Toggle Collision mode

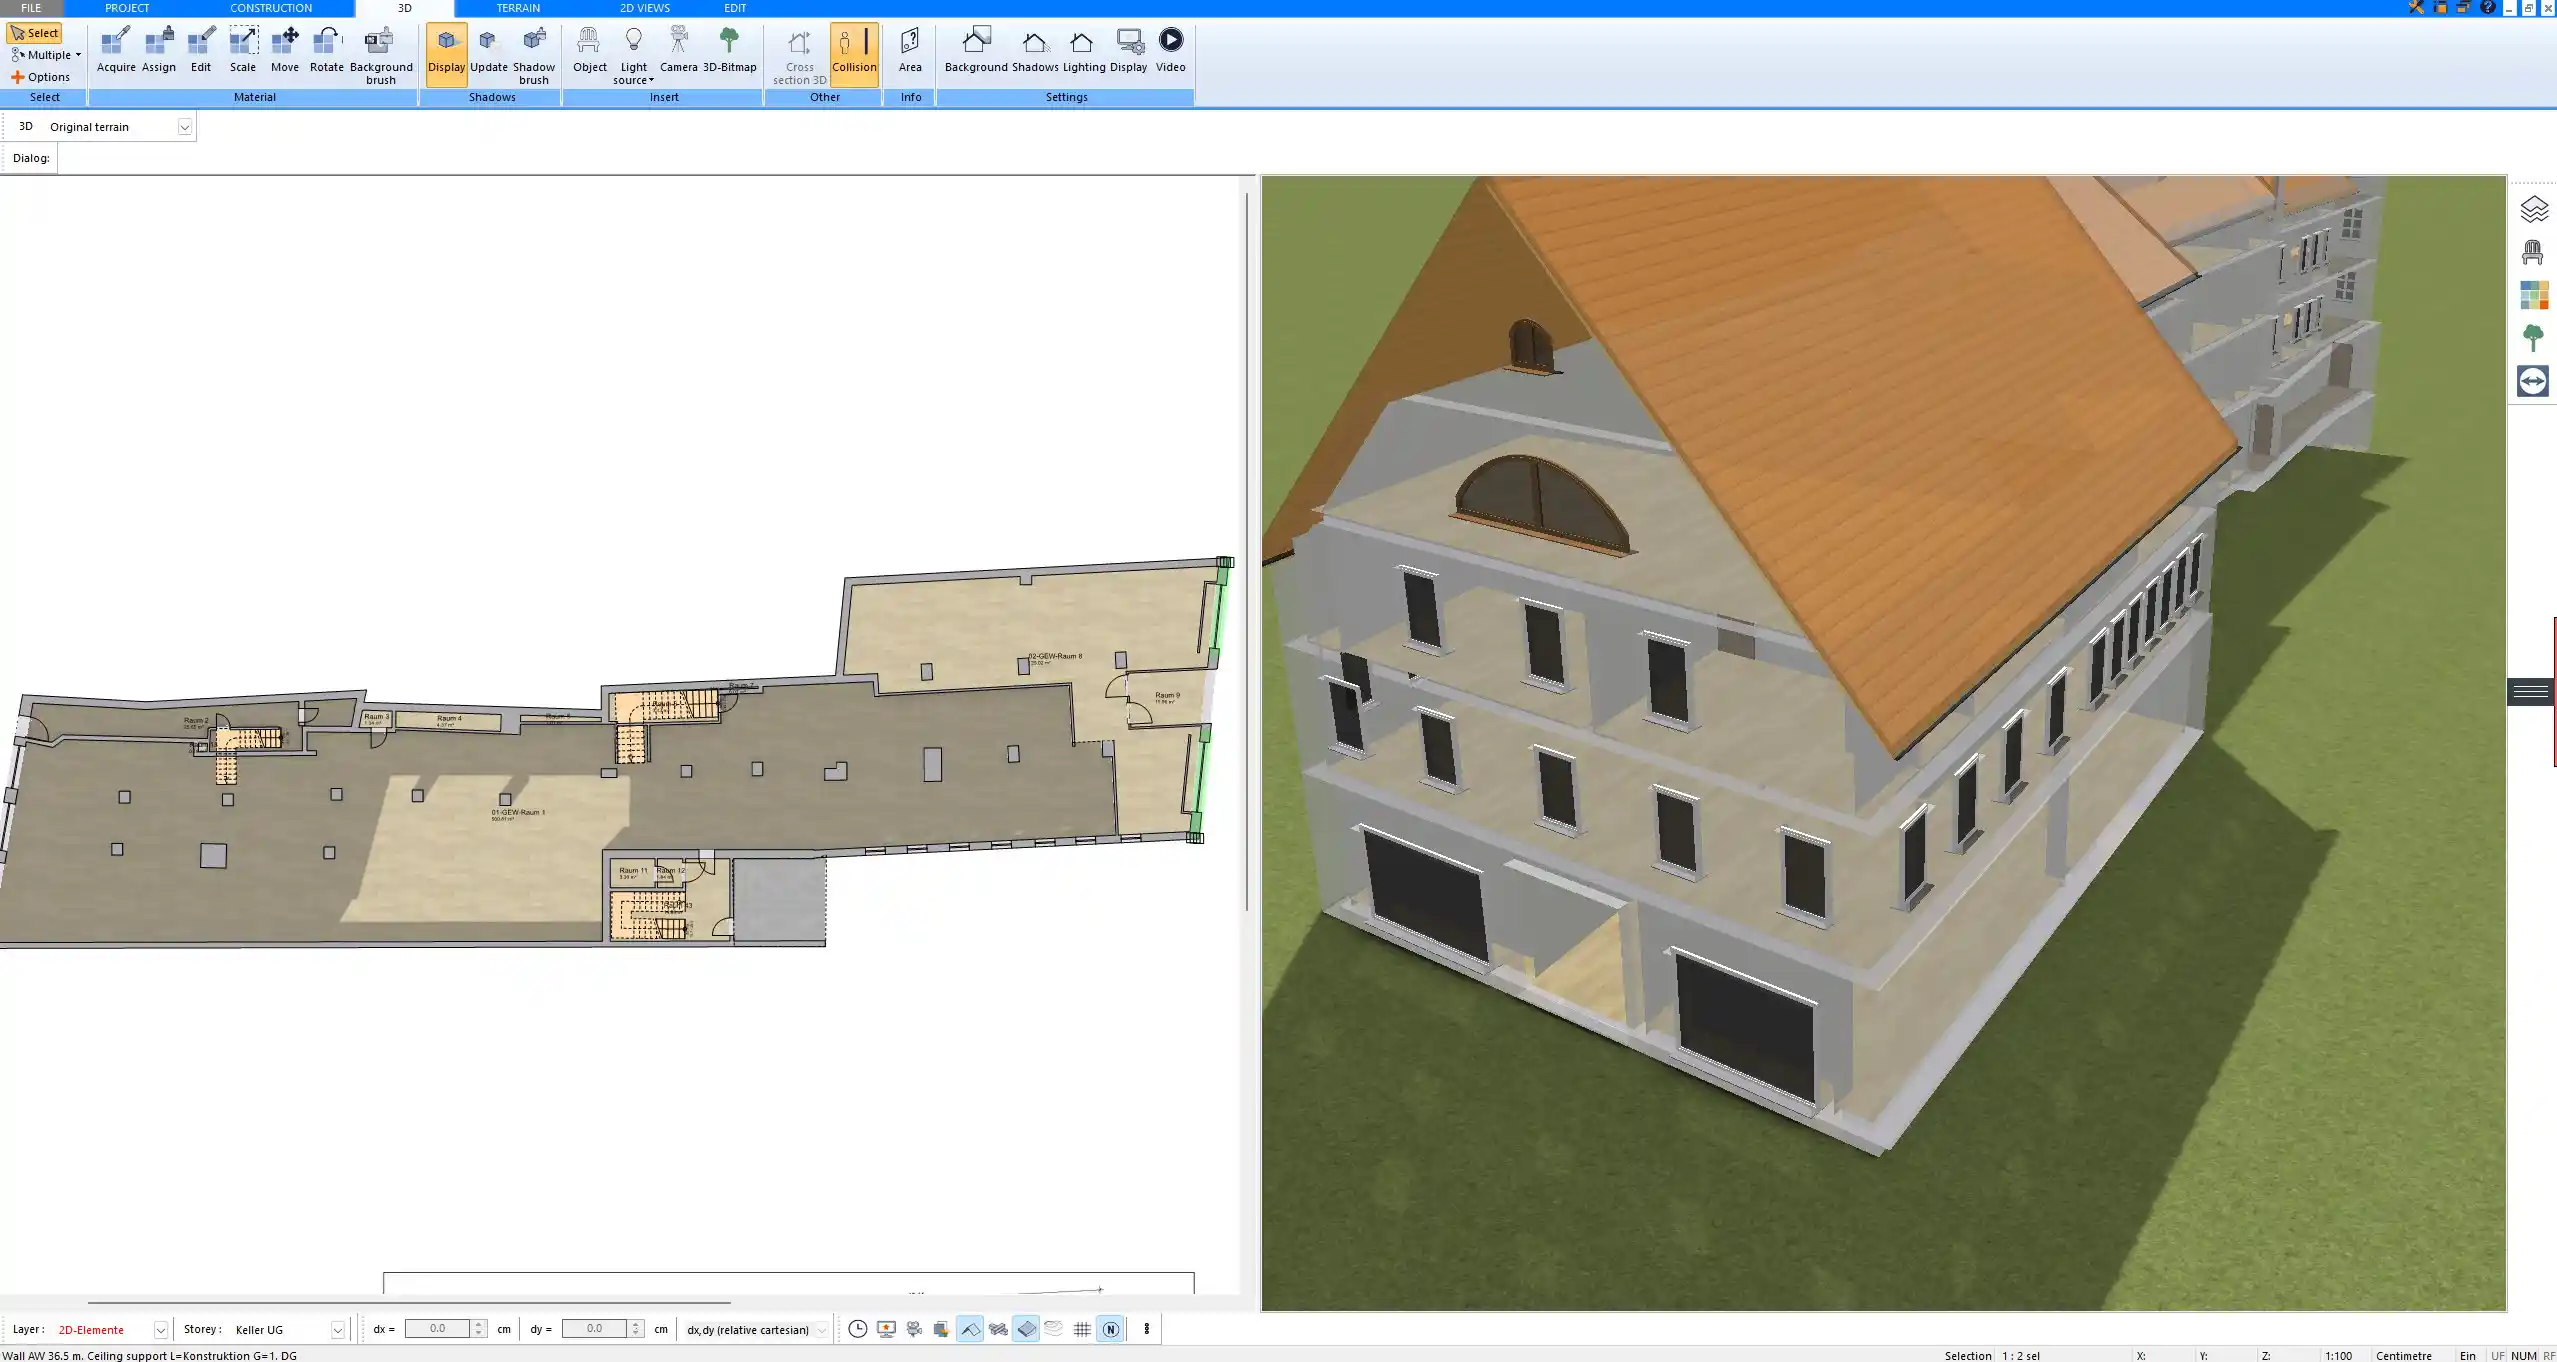[854, 54]
